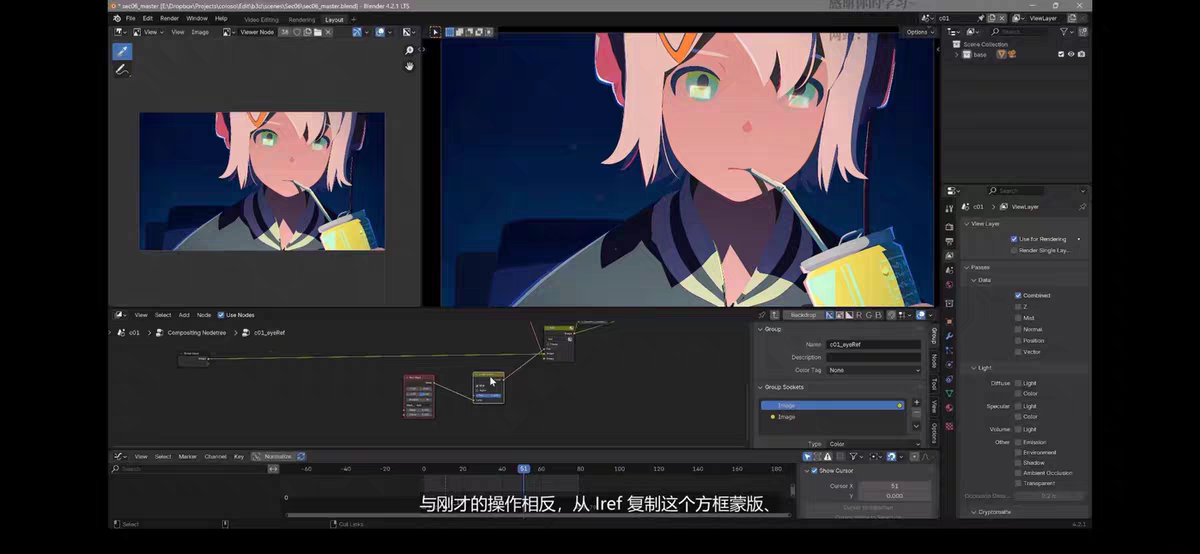The height and width of the screenshot is (554, 1200).
Task: Toggle Show Cursor checkbox
Action: coord(814,471)
